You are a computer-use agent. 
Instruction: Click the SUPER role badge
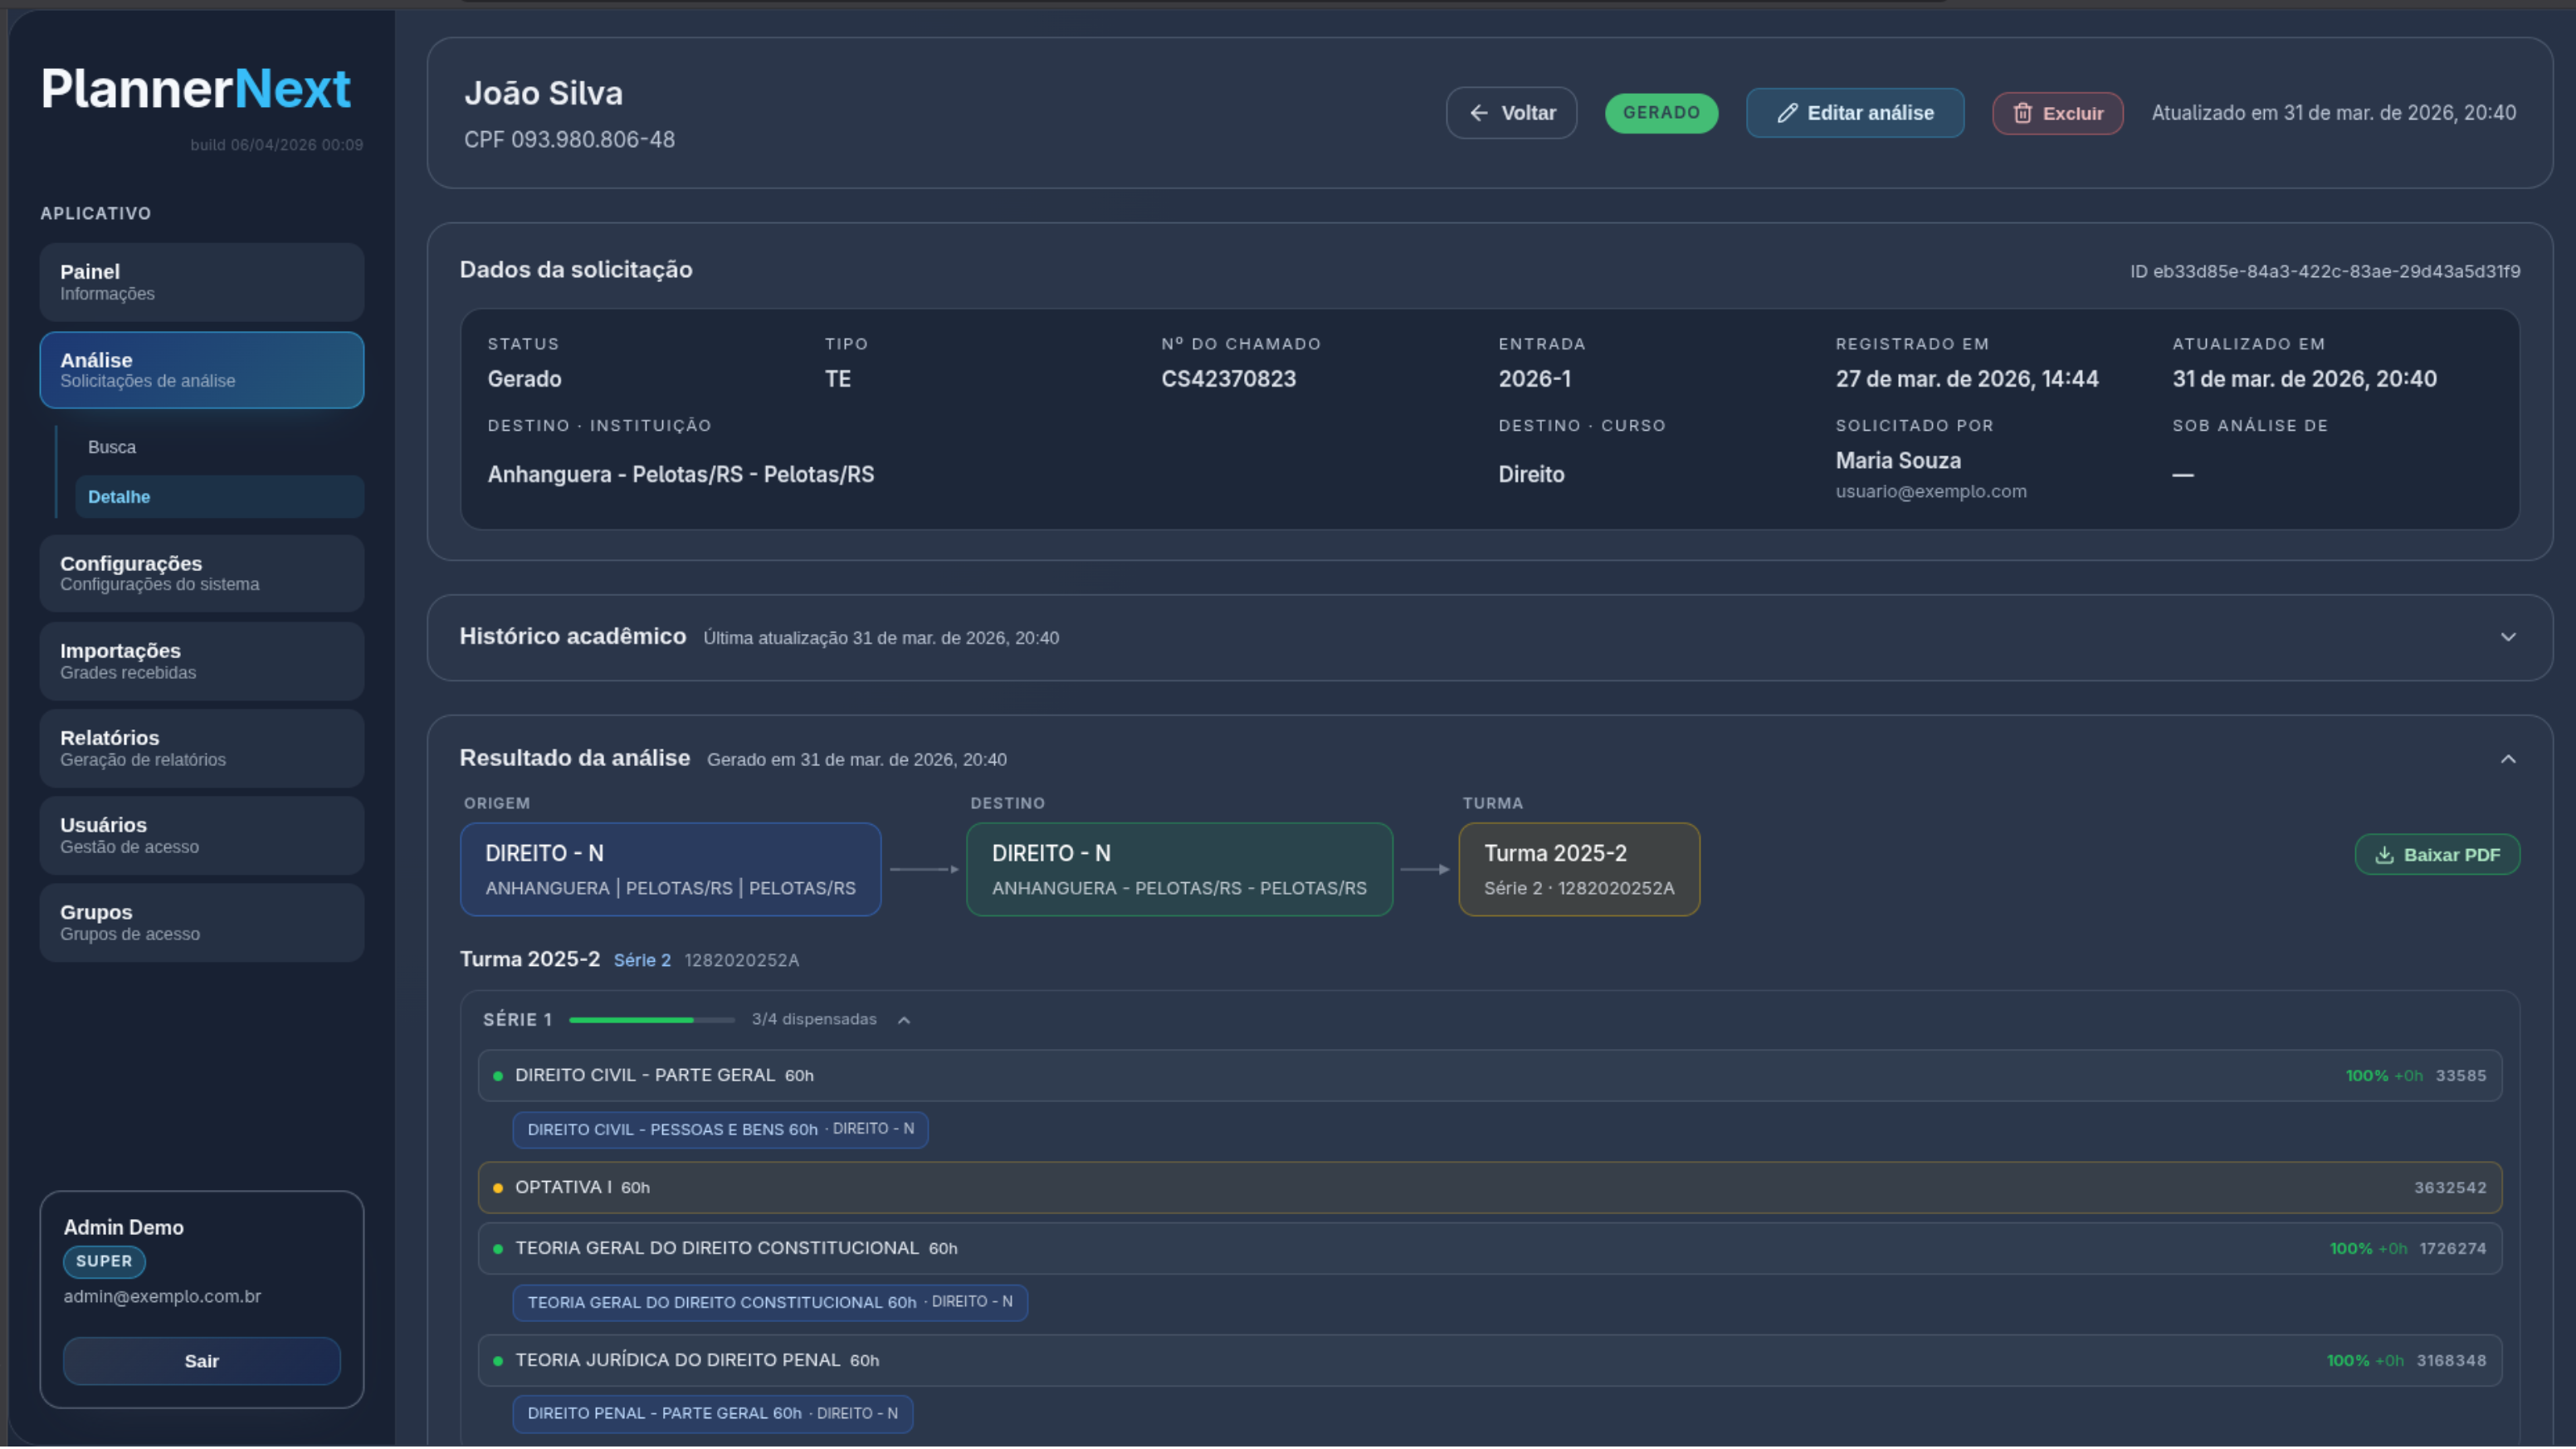click(104, 1262)
